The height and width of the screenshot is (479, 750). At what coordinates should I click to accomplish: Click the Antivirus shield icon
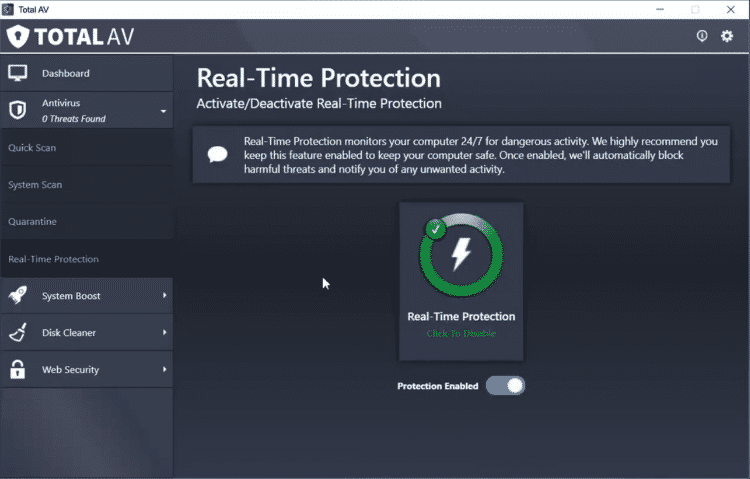coord(17,110)
